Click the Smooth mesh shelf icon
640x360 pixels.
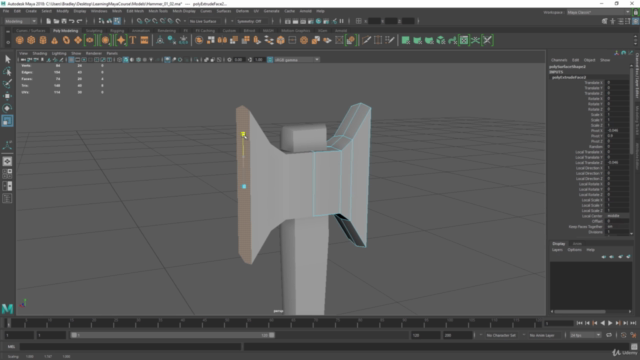(x=234, y=40)
